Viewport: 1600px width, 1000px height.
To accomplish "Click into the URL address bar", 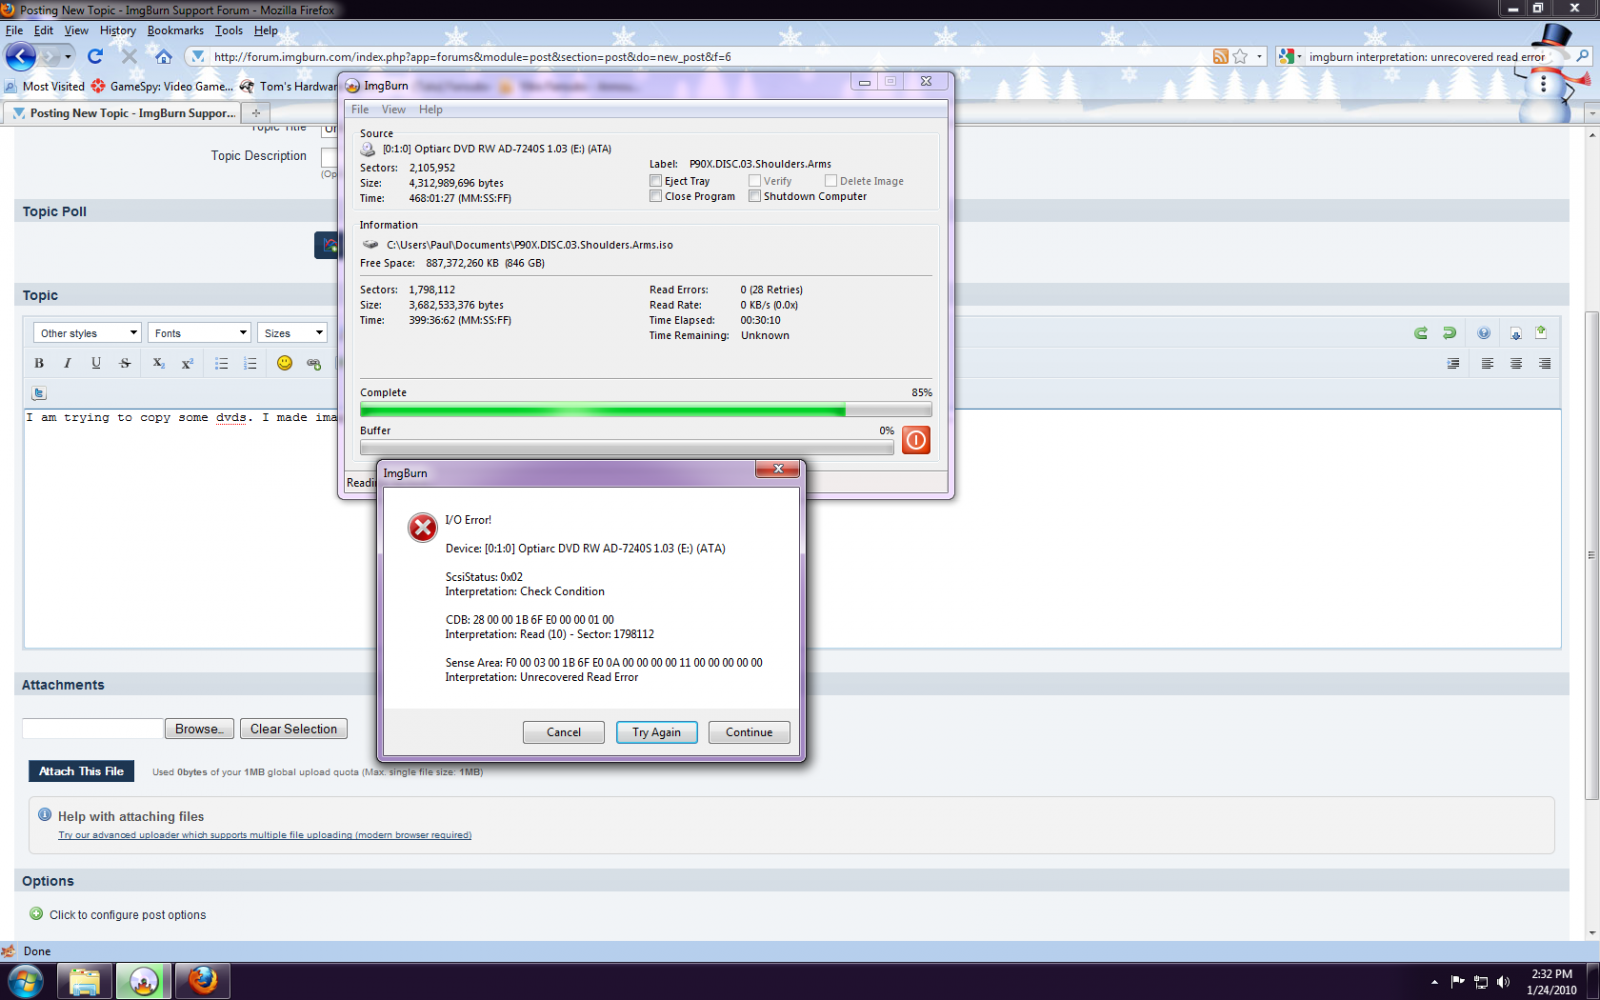I will (x=700, y=57).
